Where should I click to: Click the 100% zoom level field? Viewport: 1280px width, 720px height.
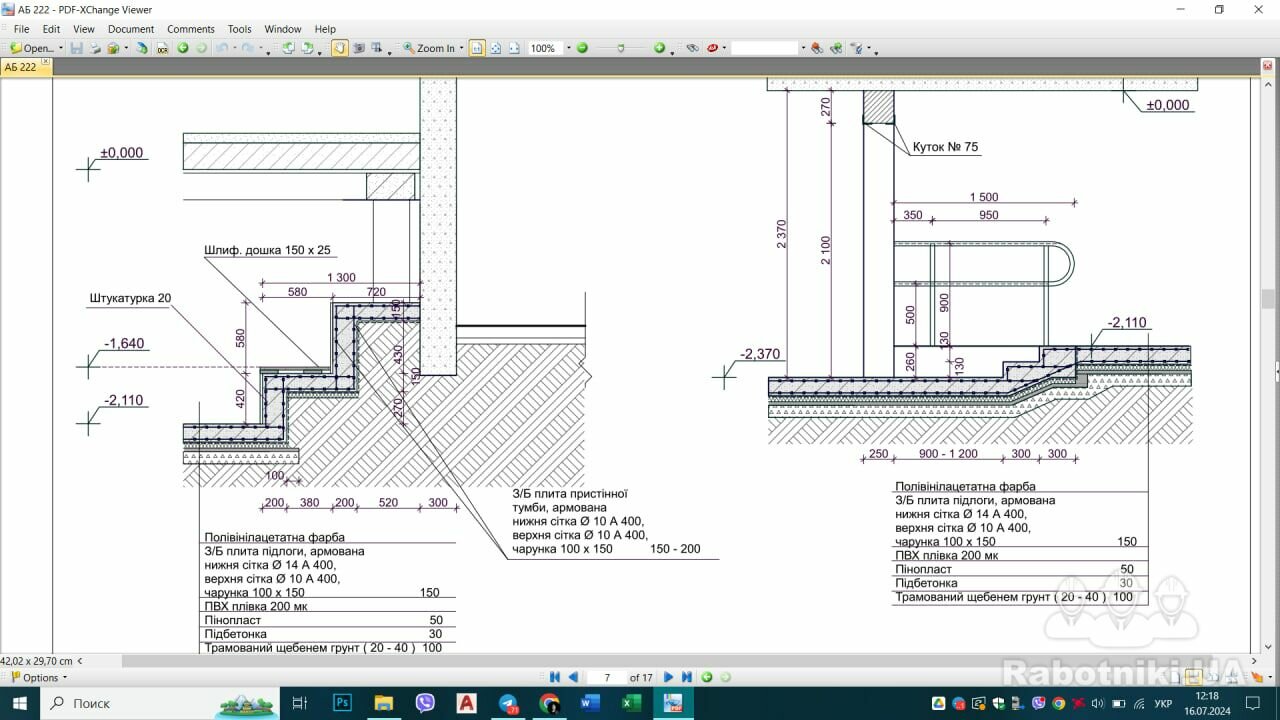546,48
